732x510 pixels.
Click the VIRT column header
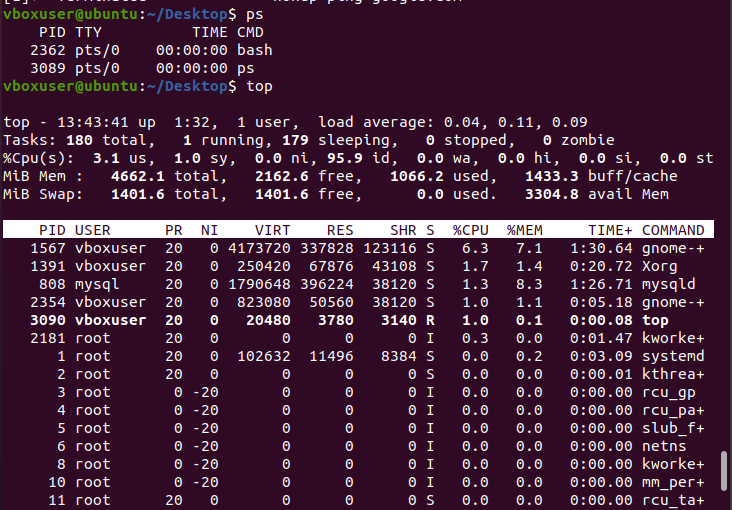tap(272, 230)
